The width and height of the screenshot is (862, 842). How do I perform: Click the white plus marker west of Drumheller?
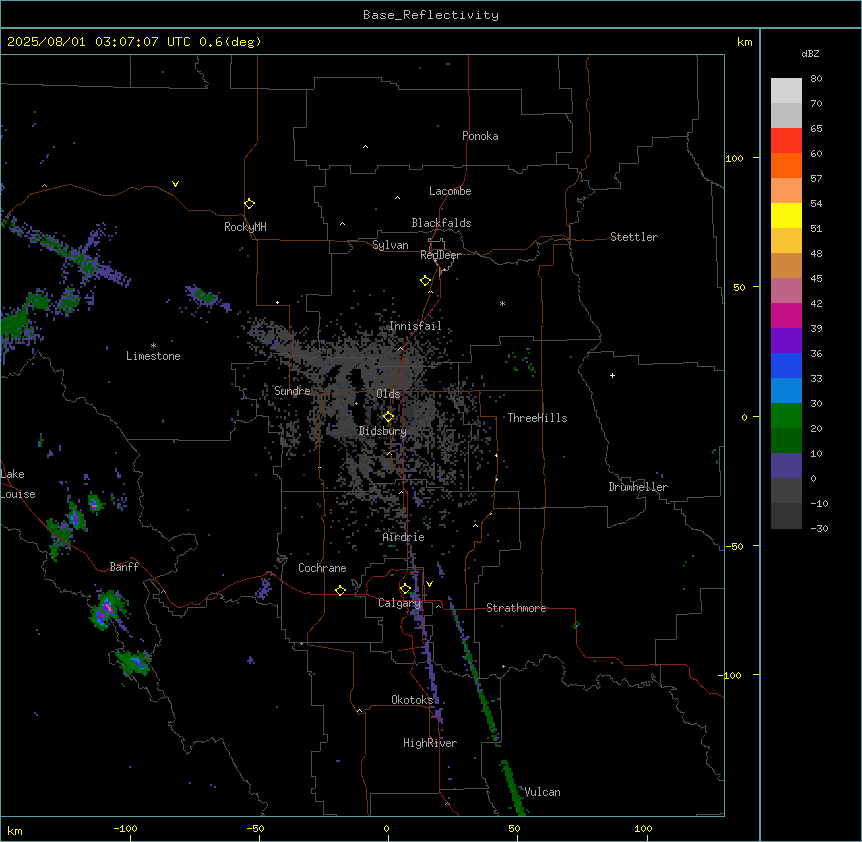pos(612,375)
